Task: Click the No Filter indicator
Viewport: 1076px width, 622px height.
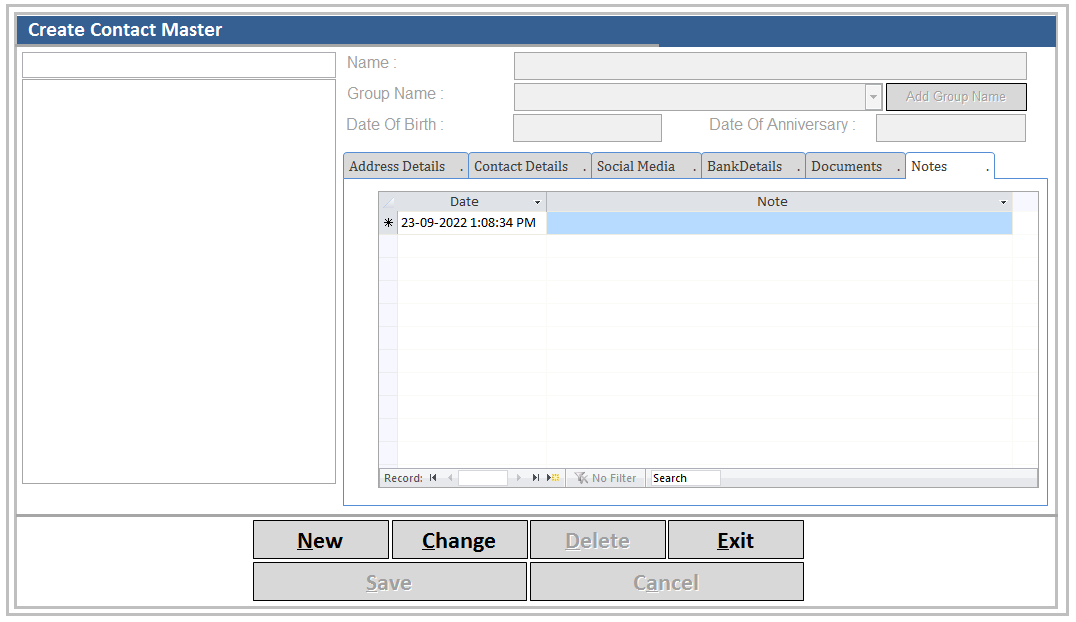Action: coord(606,478)
